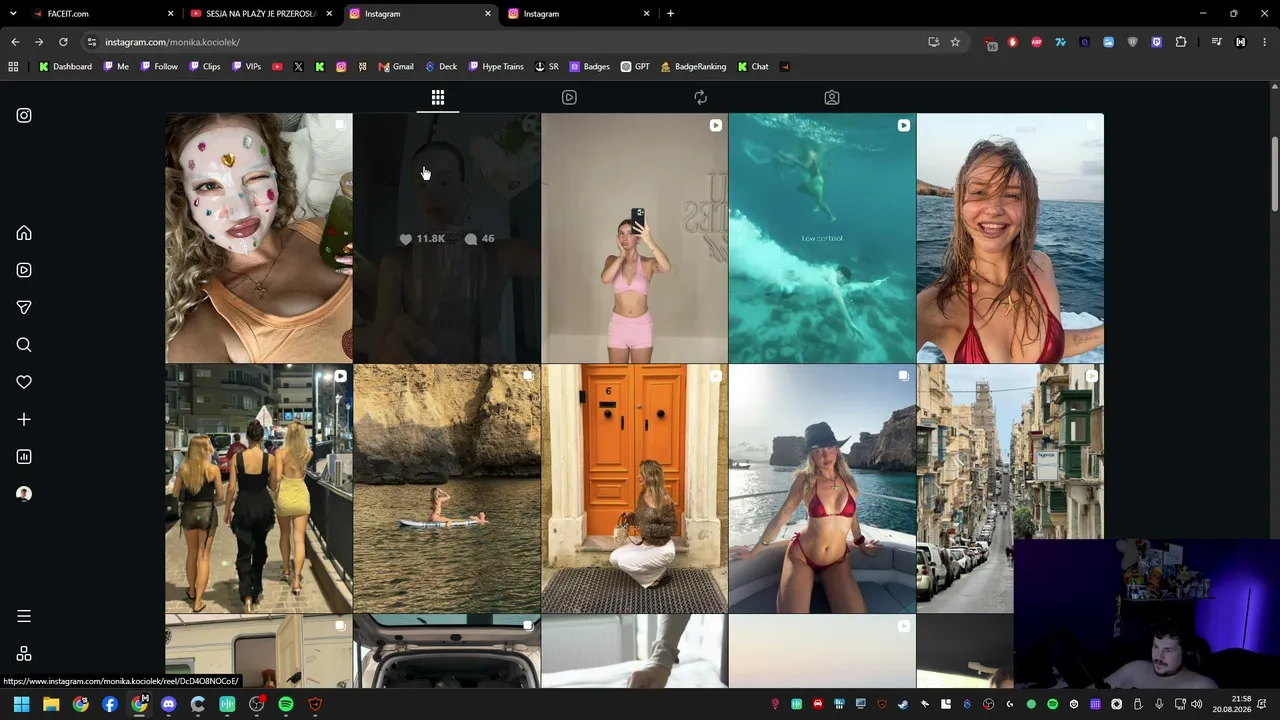The height and width of the screenshot is (720, 1280).
Task: Open the GPT bookmark
Action: (x=635, y=67)
